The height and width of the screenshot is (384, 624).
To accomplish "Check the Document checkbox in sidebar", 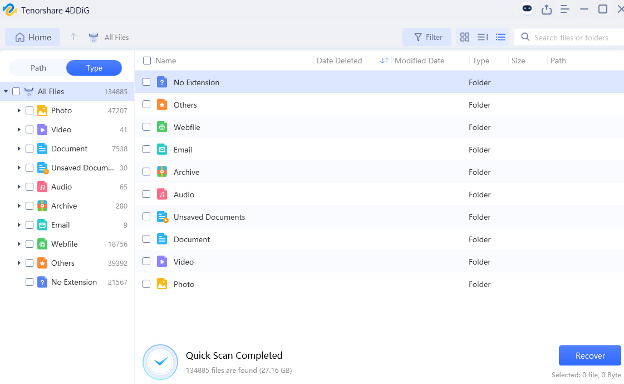I will [29, 148].
